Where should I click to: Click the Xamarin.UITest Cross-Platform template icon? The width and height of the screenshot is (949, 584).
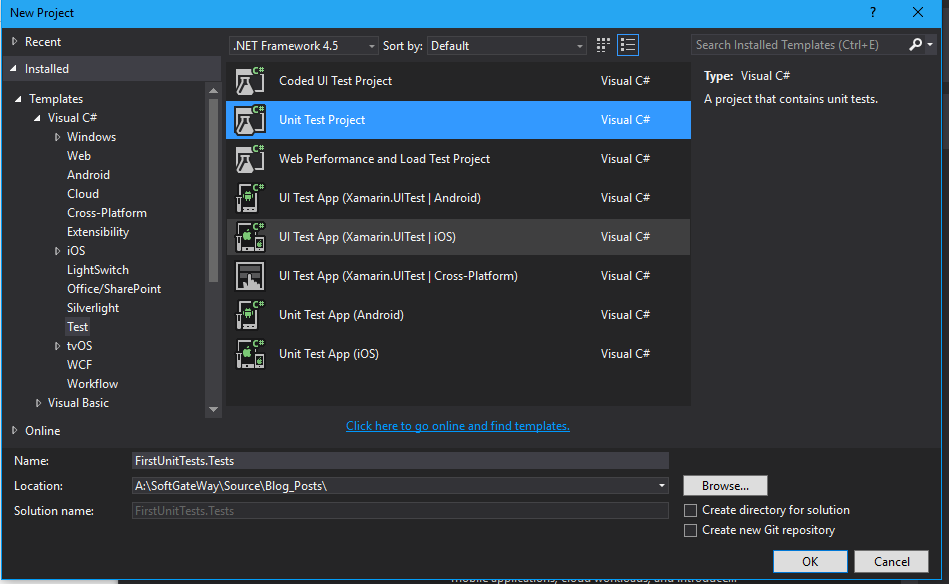click(x=249, y=276)
